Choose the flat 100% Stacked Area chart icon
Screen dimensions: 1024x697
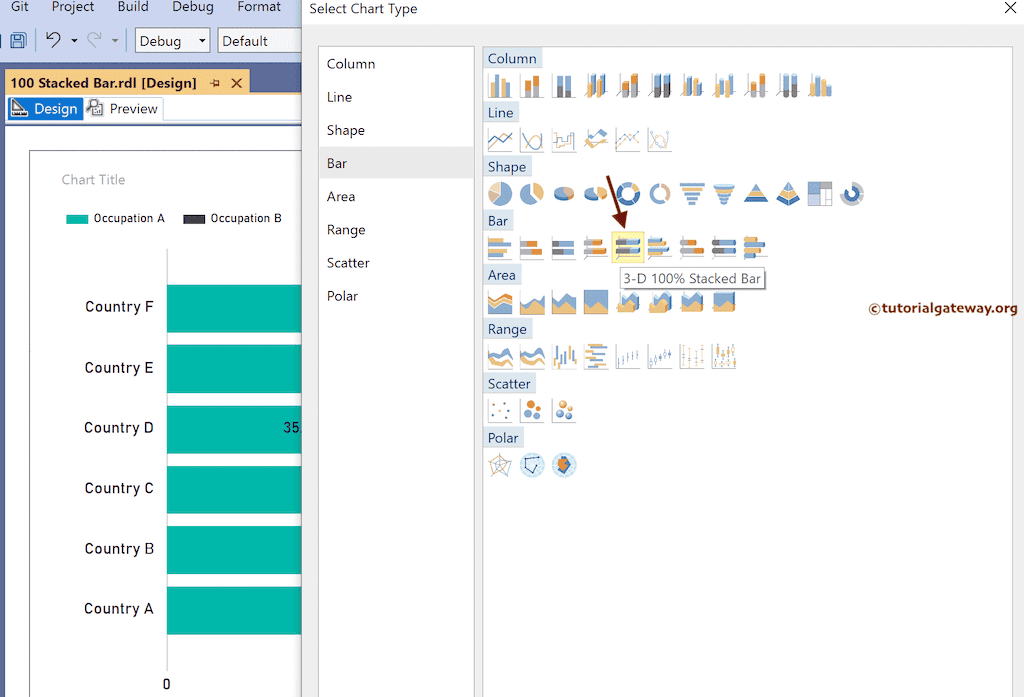pyautogui.click(x=596, y=302)
